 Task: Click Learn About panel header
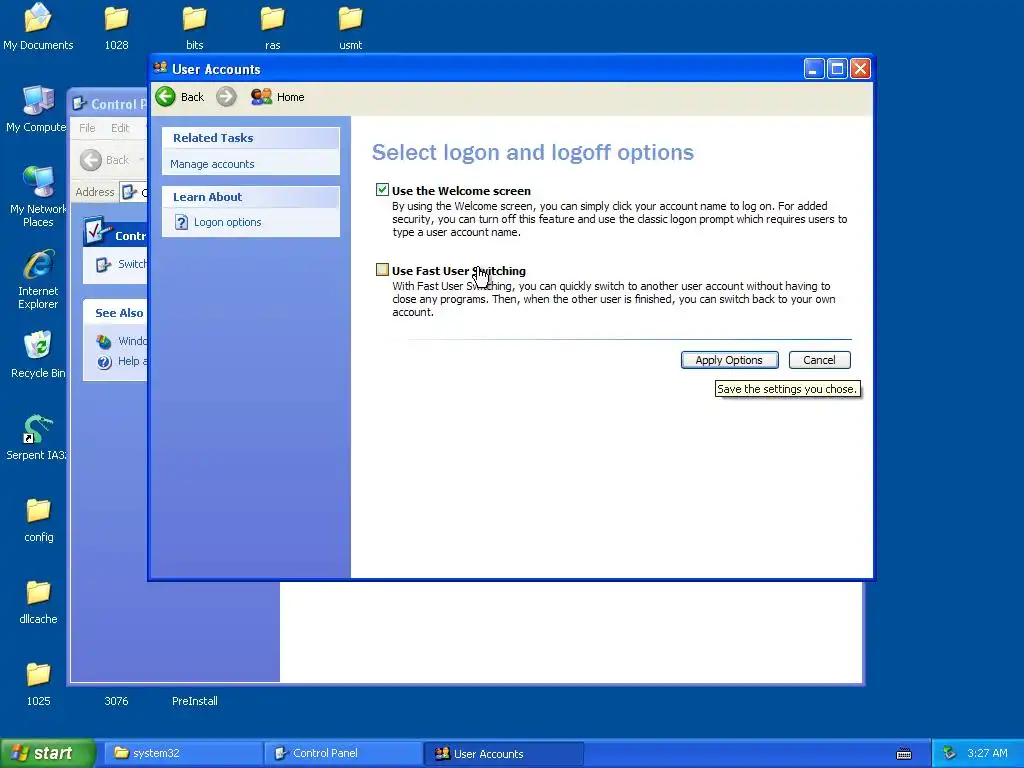coord(251,197)
